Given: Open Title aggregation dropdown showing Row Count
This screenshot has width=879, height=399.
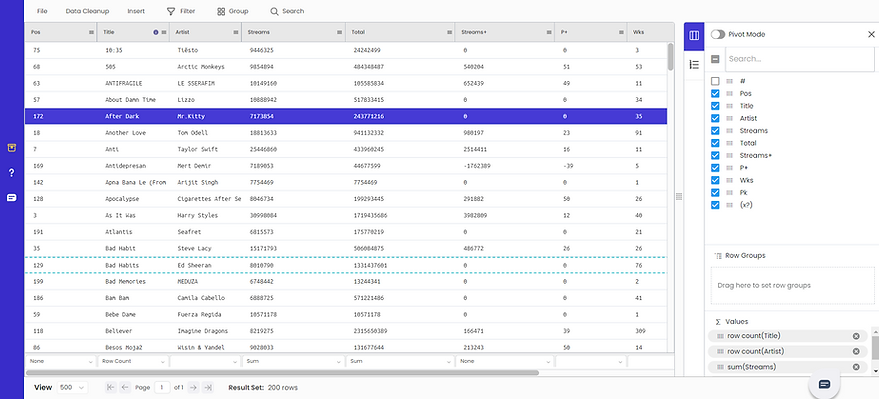Looking at the screenshot, I should [x=133, y=361].
